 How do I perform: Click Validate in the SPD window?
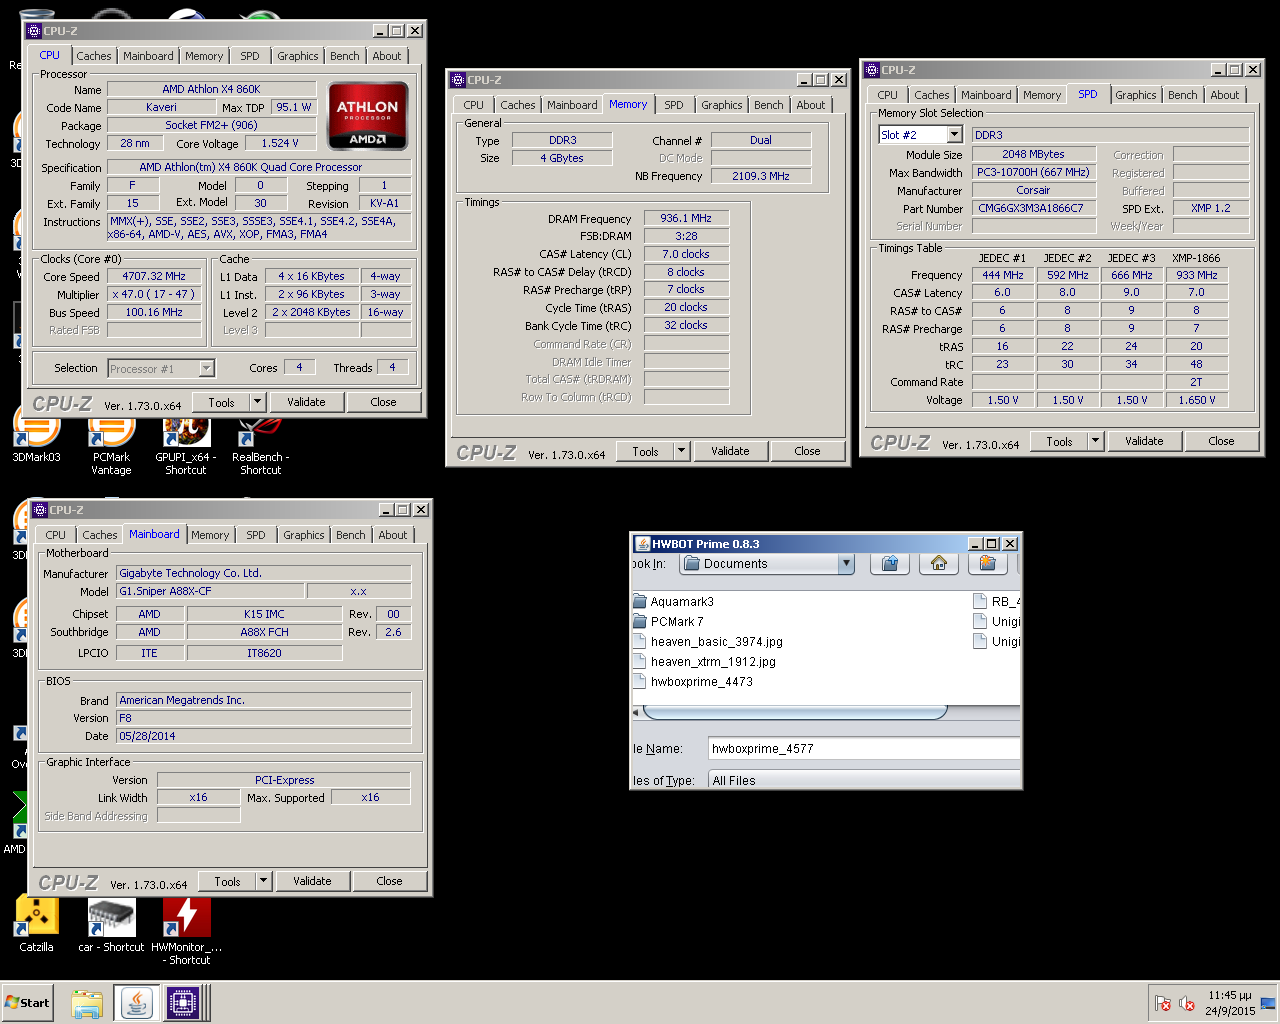(1144, 441)
